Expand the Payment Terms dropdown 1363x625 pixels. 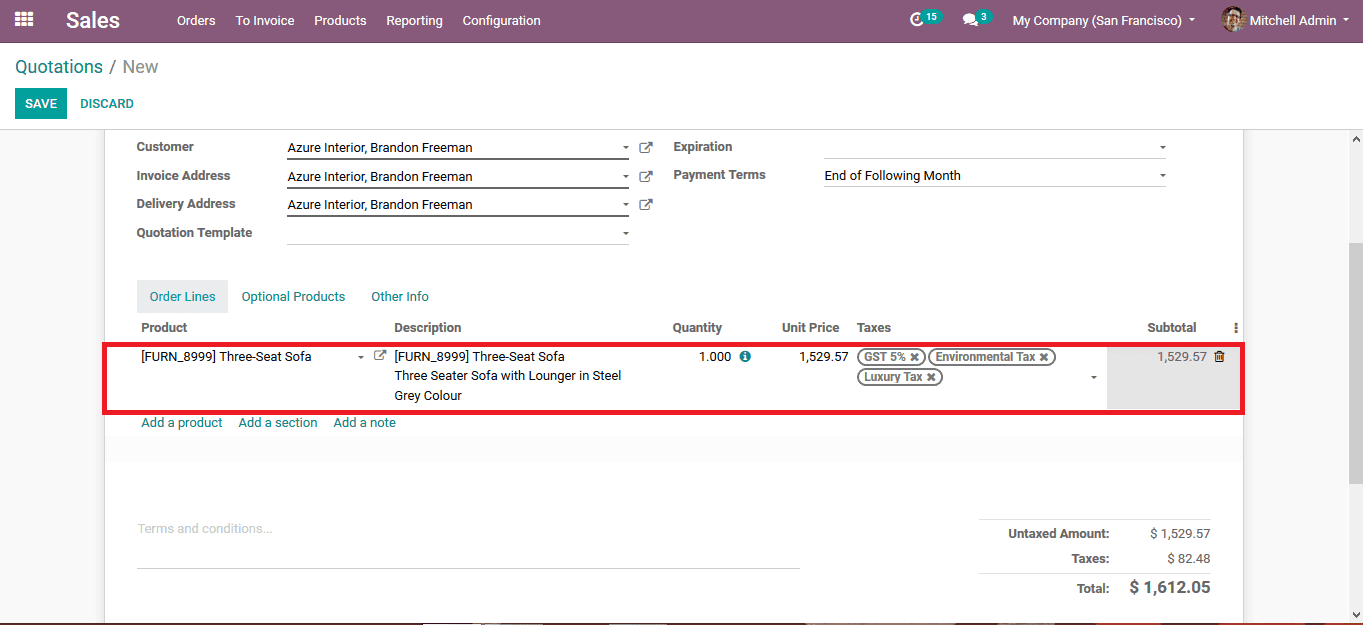1162,176
